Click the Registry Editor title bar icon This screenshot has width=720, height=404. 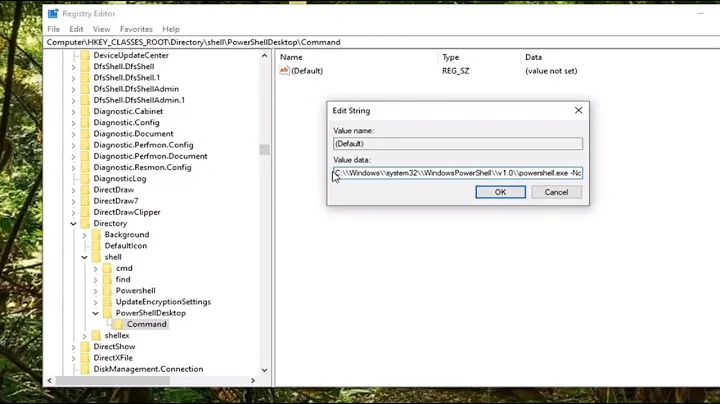point(53,14)
